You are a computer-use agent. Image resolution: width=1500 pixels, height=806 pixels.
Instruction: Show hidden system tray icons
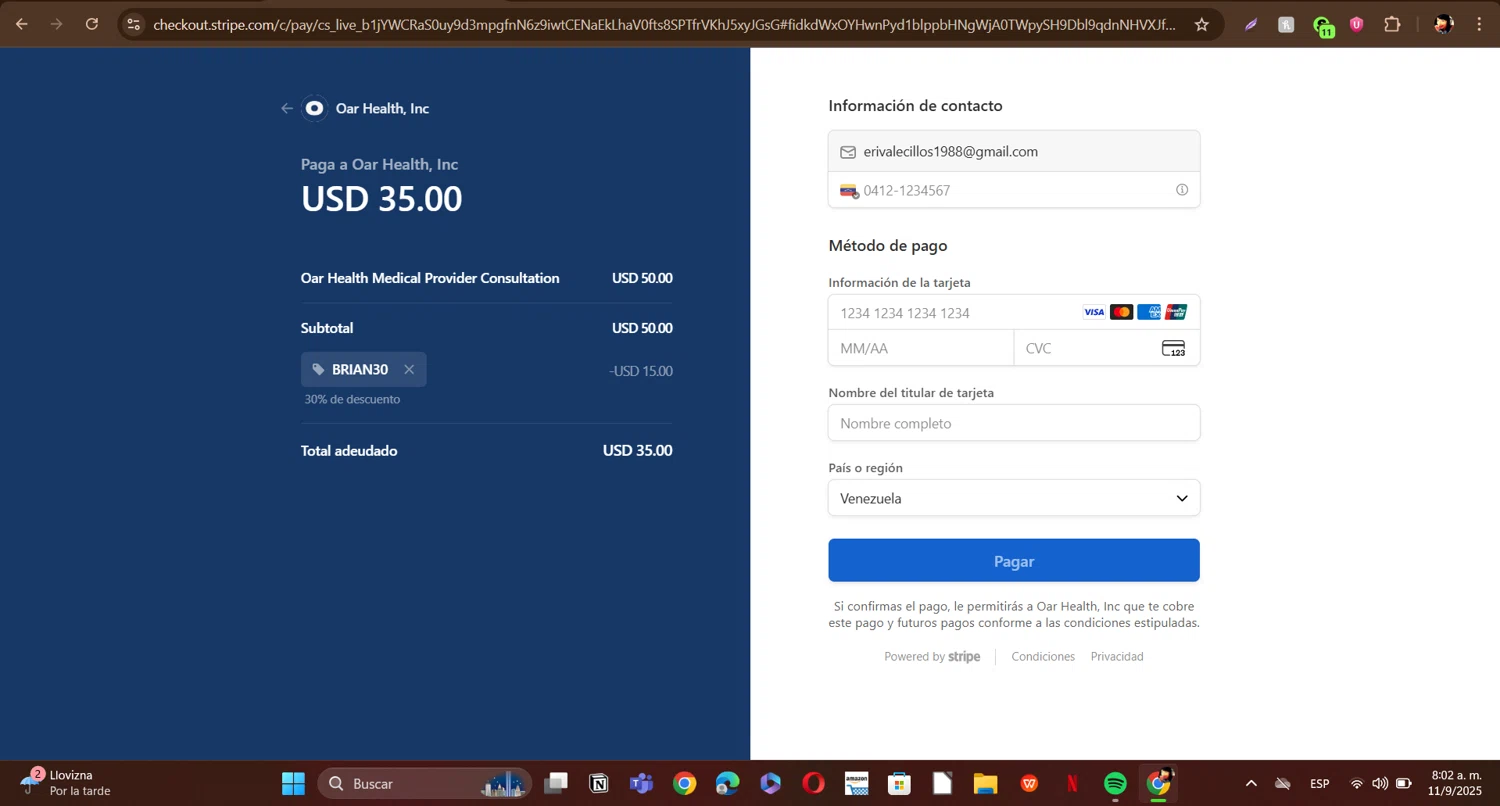coord(1251,783)
